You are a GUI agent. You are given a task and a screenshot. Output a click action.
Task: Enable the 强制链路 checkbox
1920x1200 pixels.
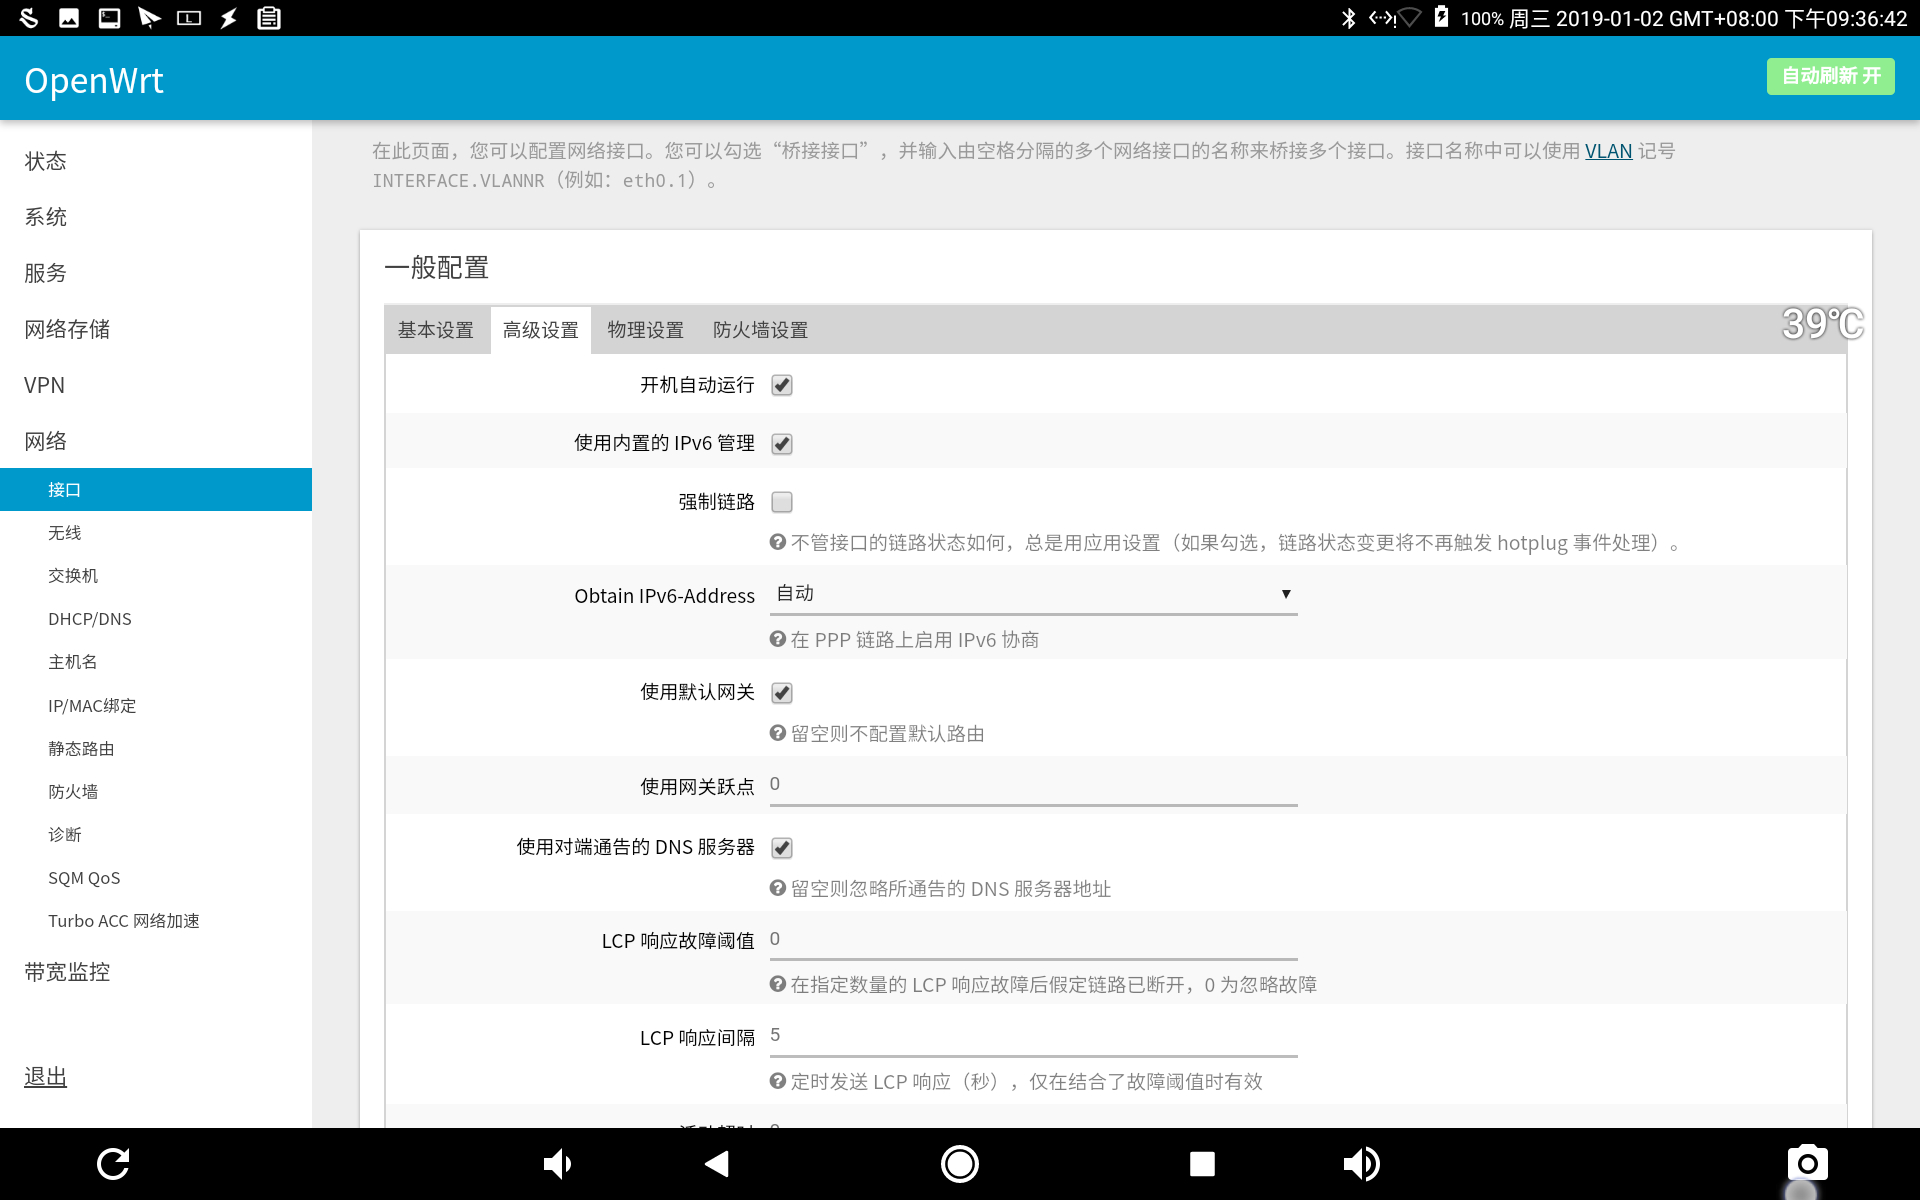point(782,502)
